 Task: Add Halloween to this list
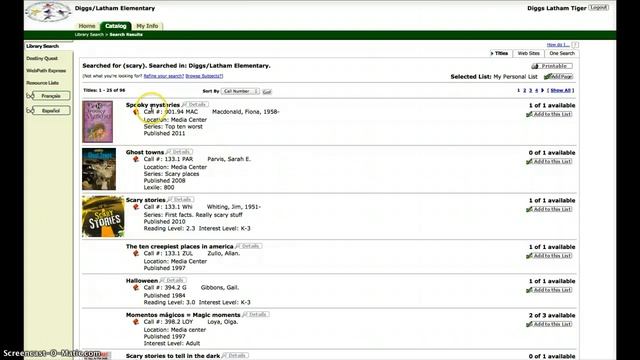point(549,290)
